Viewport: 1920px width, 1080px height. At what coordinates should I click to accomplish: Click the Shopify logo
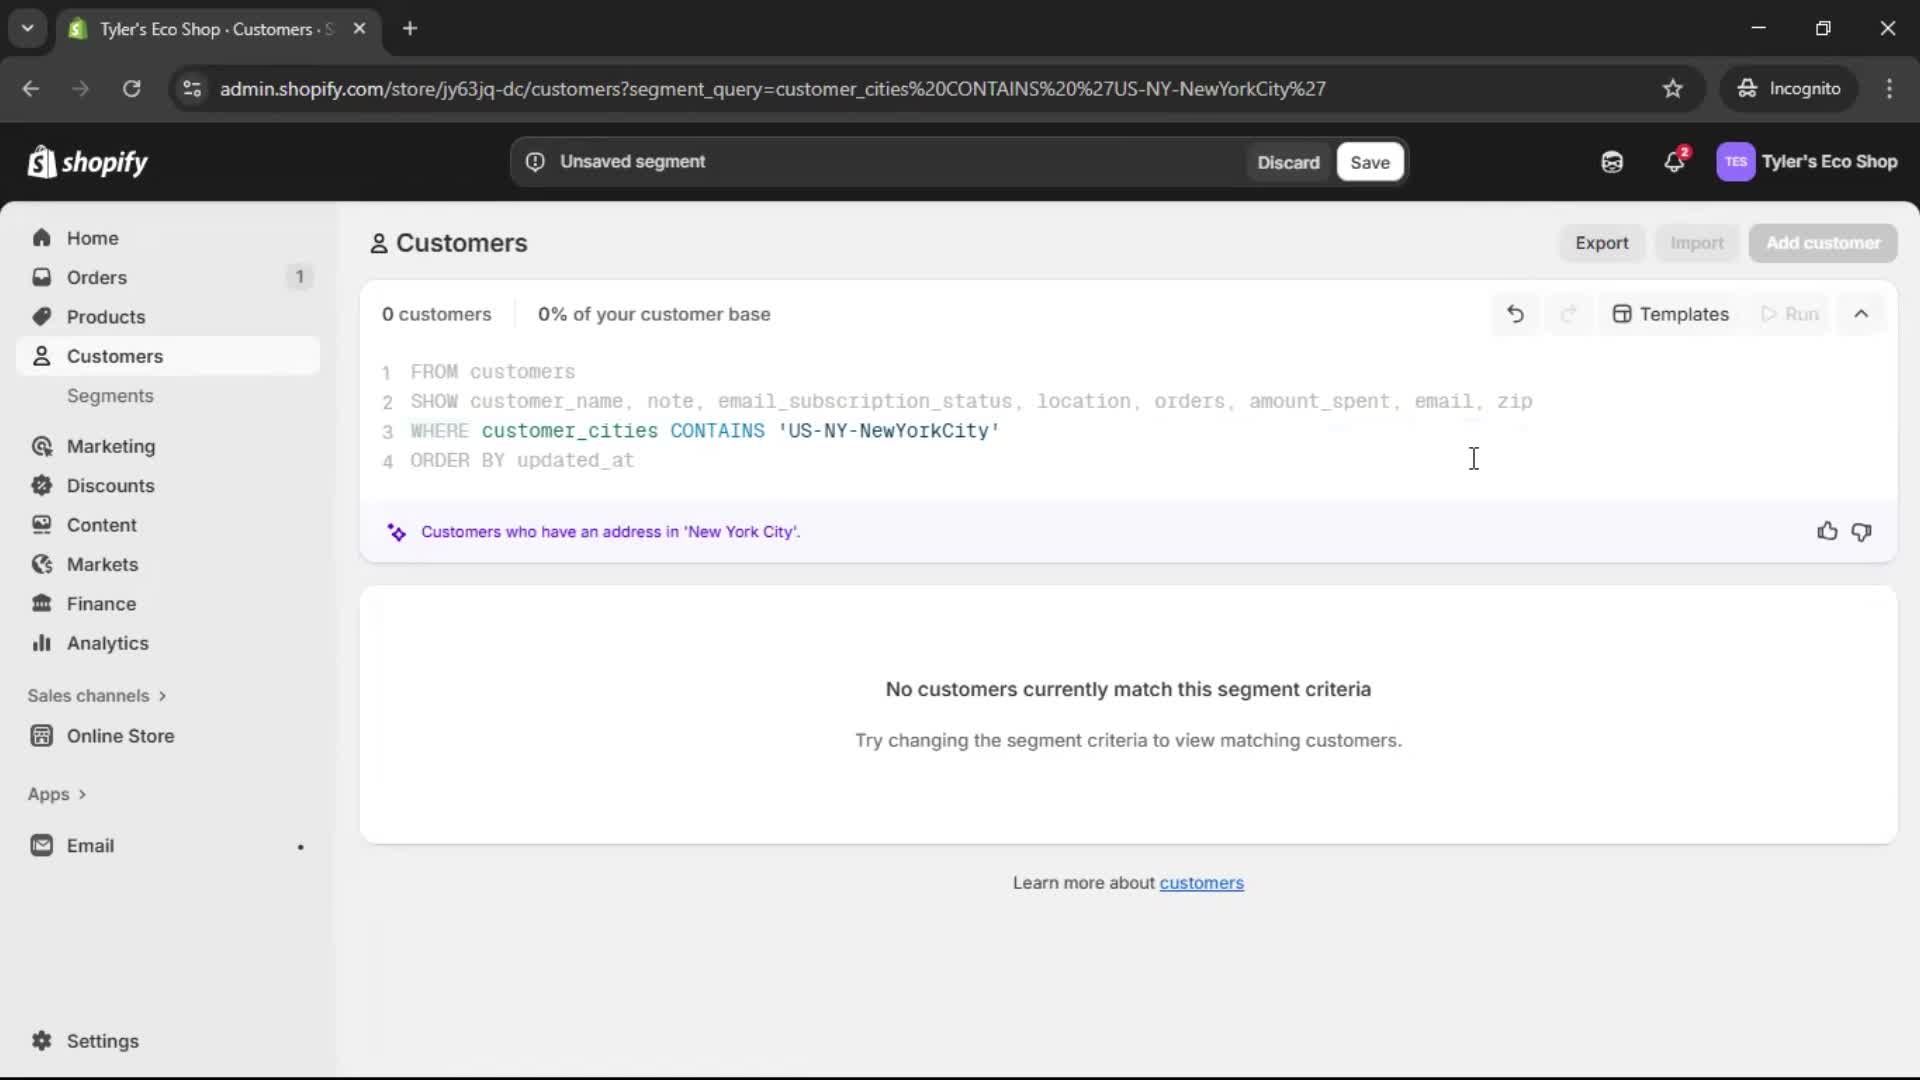(x=87, y=161)
